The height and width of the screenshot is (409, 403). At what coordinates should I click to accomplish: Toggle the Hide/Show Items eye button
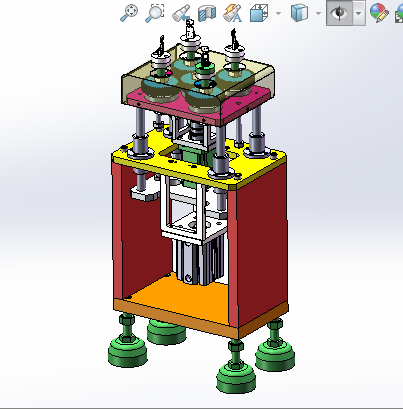click(x=339, y=13)
